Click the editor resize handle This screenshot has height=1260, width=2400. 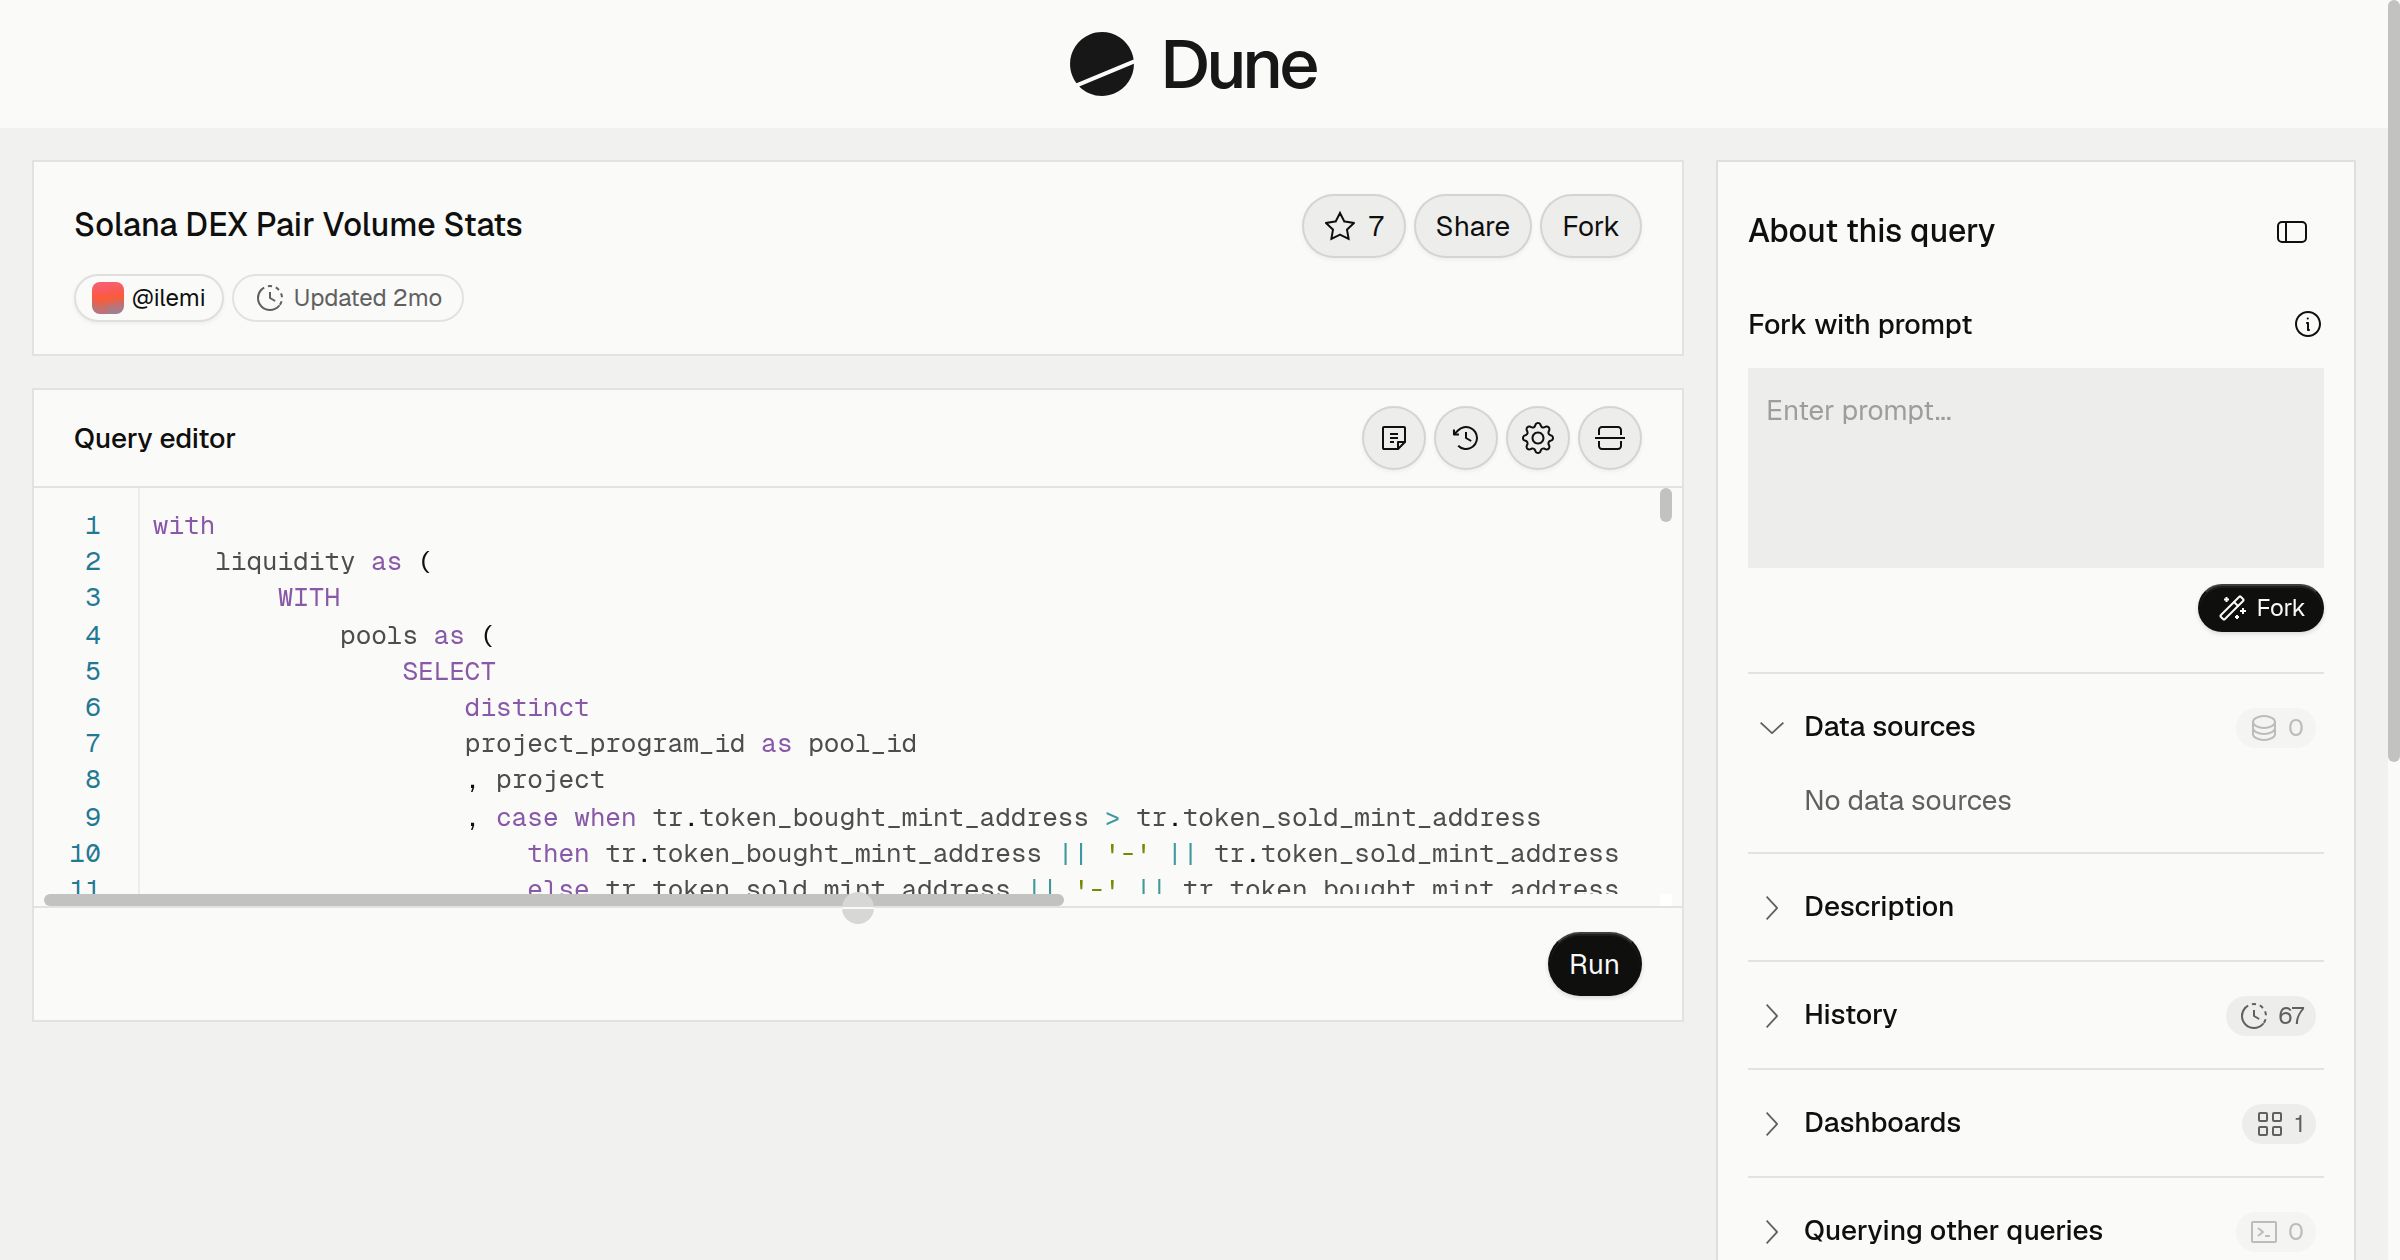click(858, 908)
